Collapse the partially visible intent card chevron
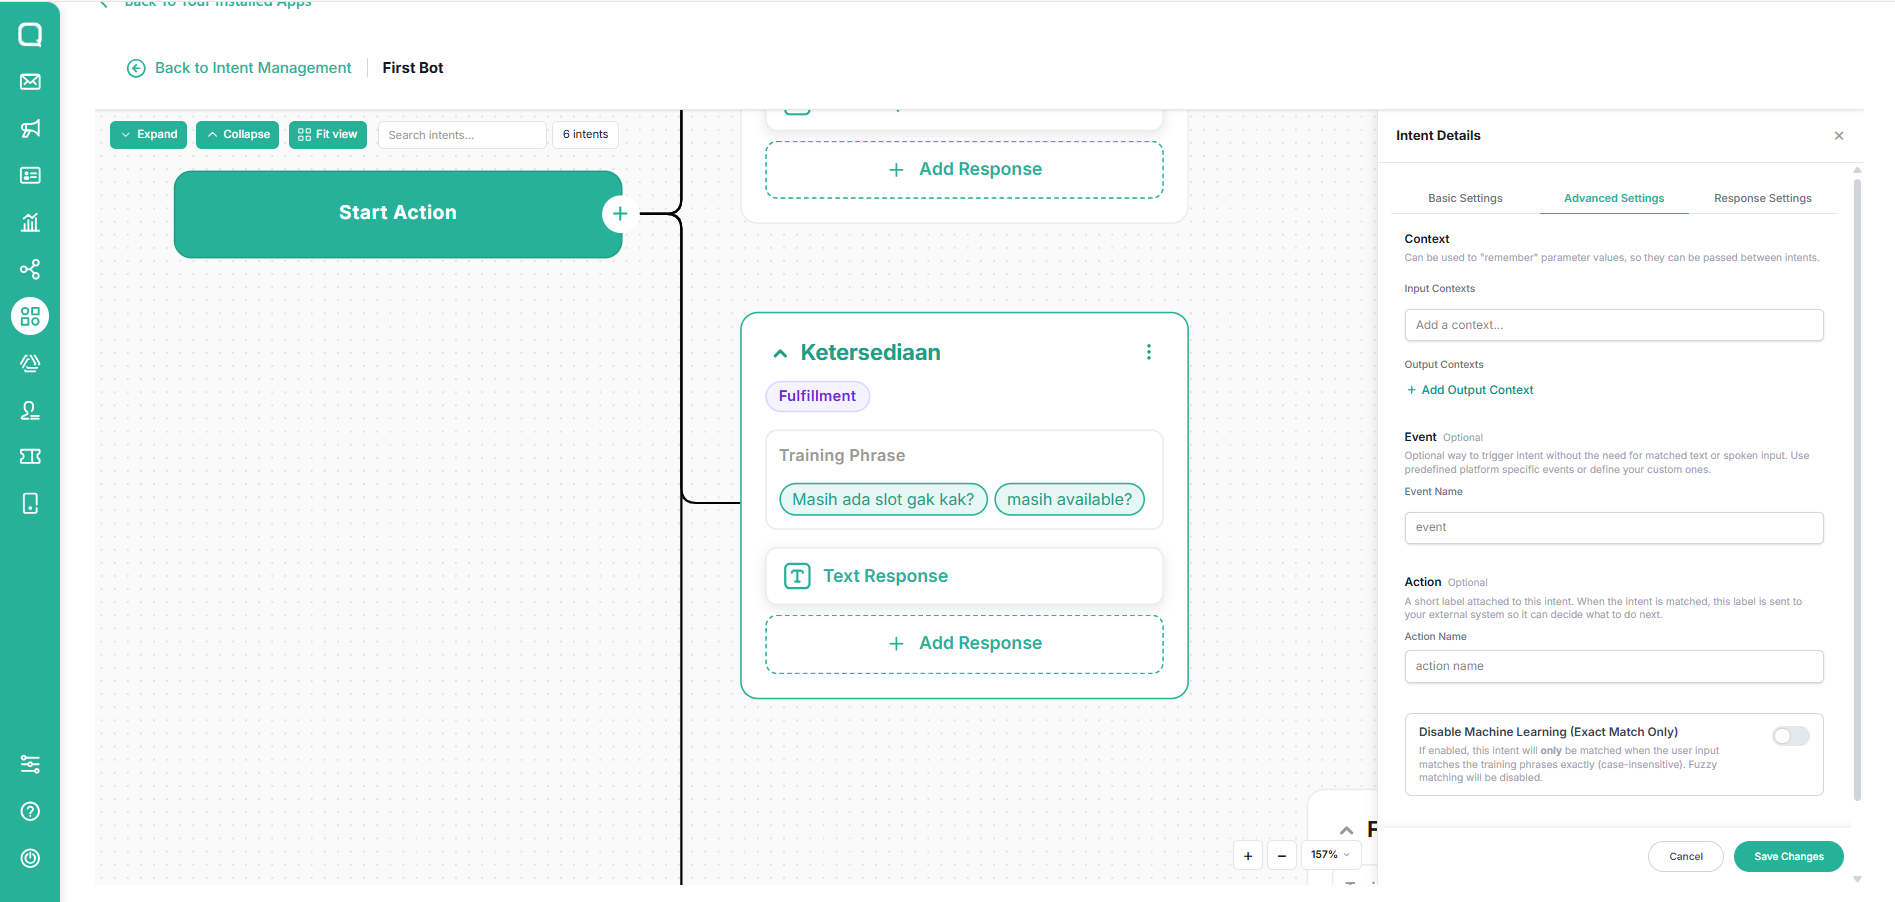 (1347, 831)
